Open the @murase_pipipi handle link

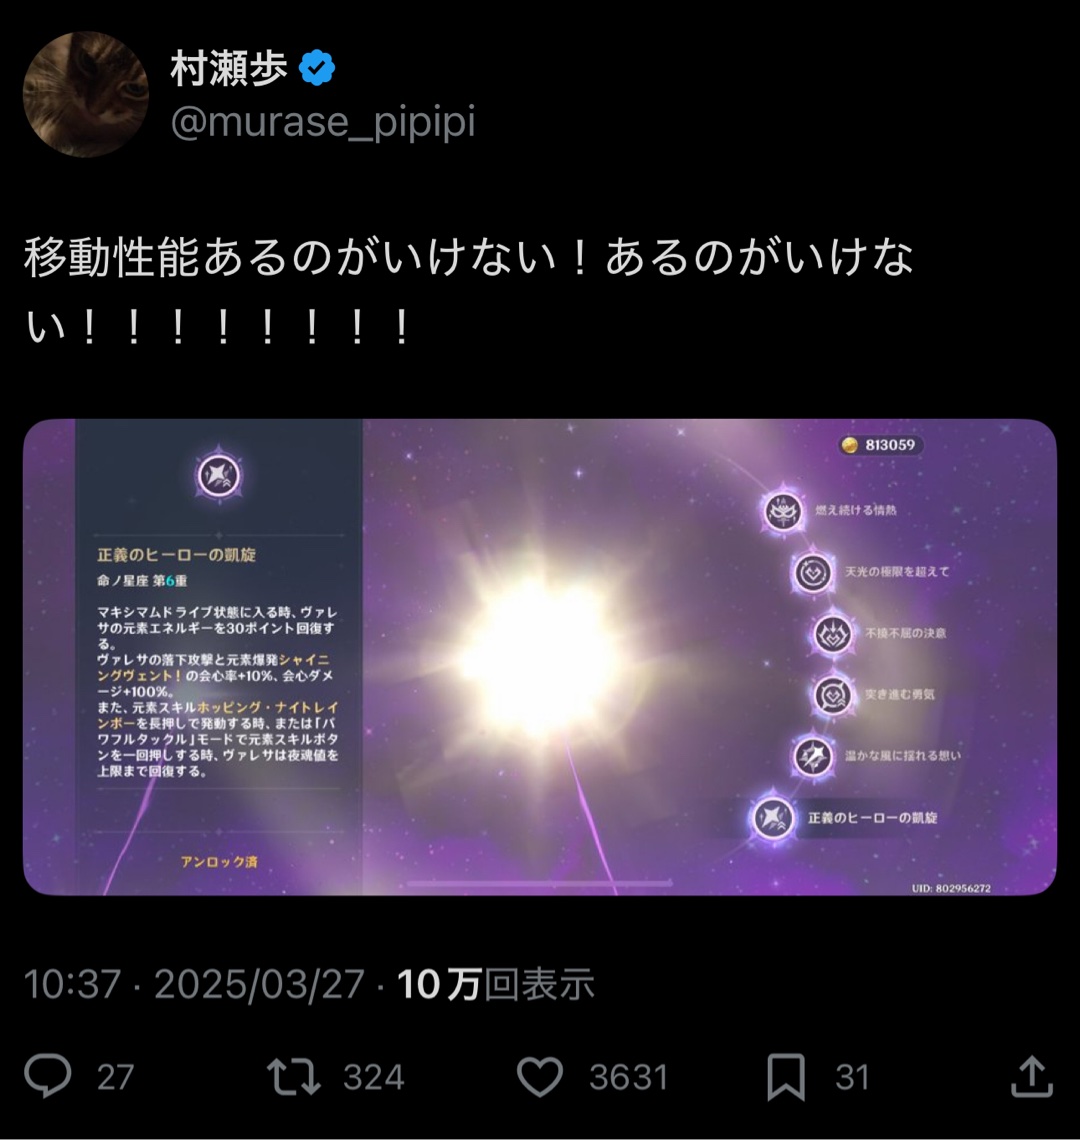(x=323, y=122)
